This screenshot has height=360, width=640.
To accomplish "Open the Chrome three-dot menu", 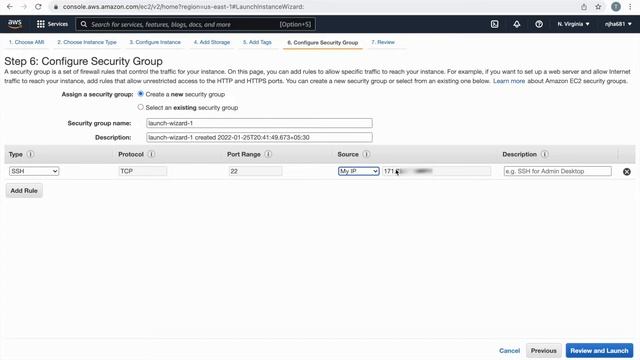I will (630, 7).
